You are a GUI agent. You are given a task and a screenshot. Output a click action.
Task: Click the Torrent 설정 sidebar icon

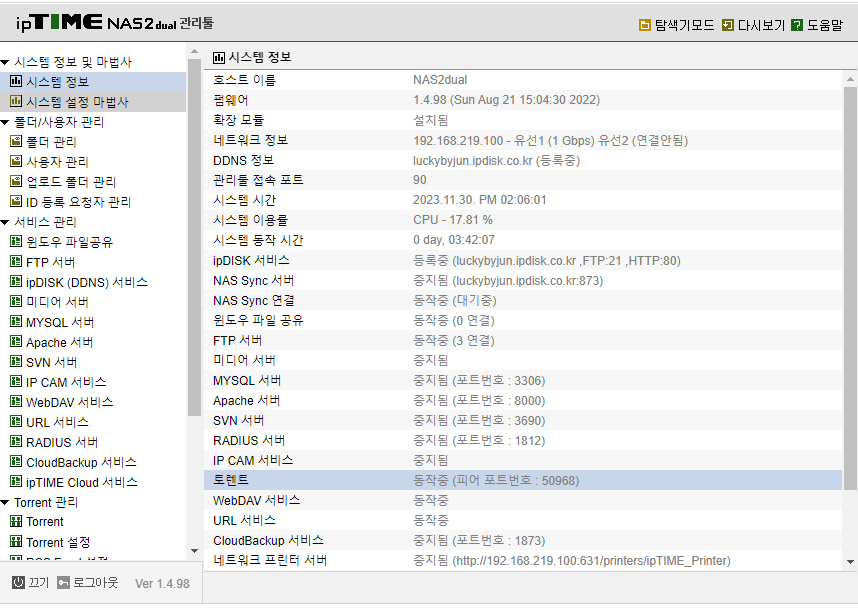point(16,542)
